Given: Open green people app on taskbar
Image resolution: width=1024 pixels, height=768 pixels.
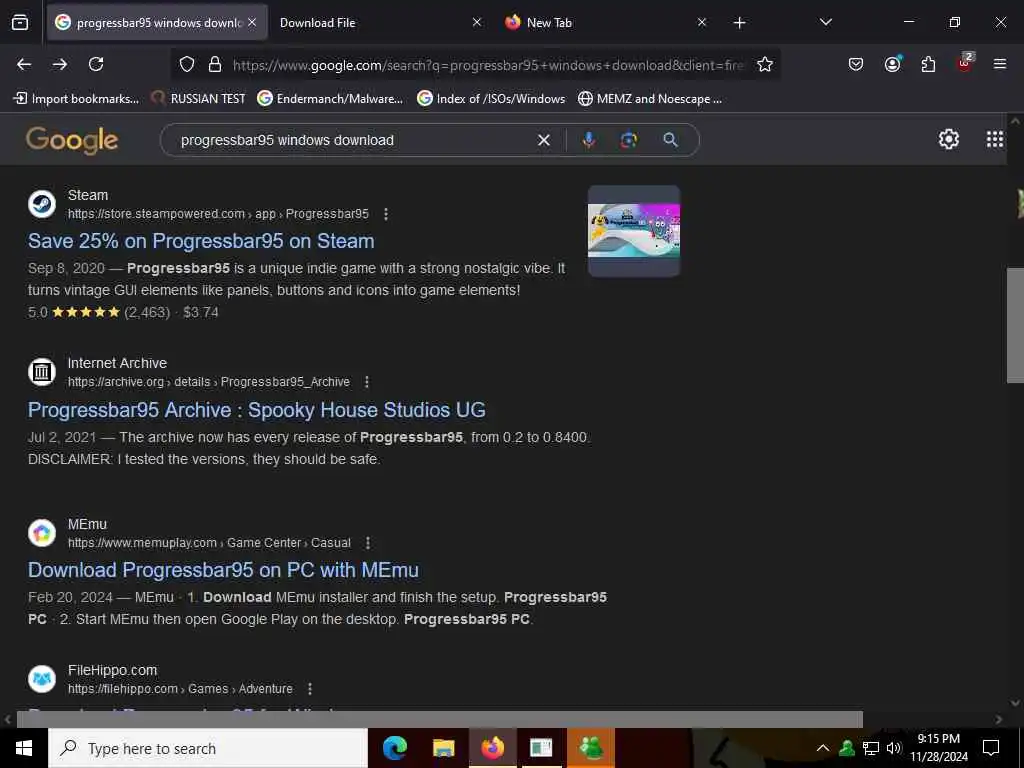Looking at the screenshot, I should (x=590, y=748).
